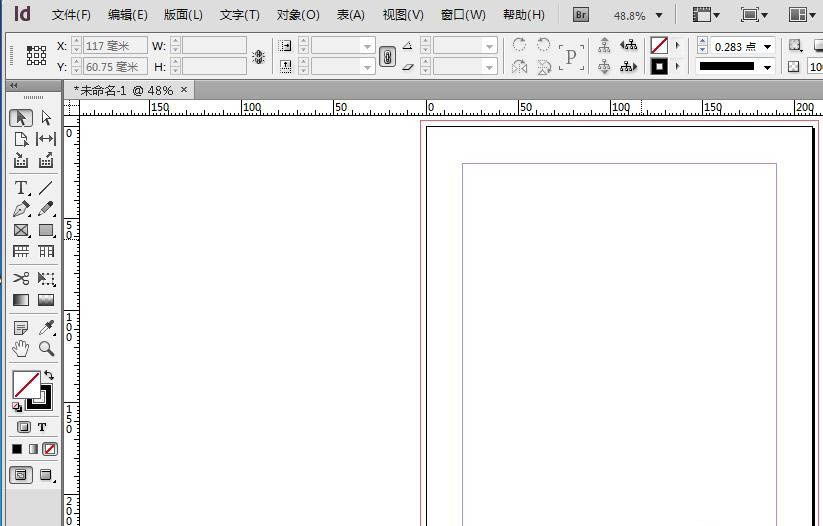Pick a point on reference point locator
The image size is (823, 526).
pos(36,55)
